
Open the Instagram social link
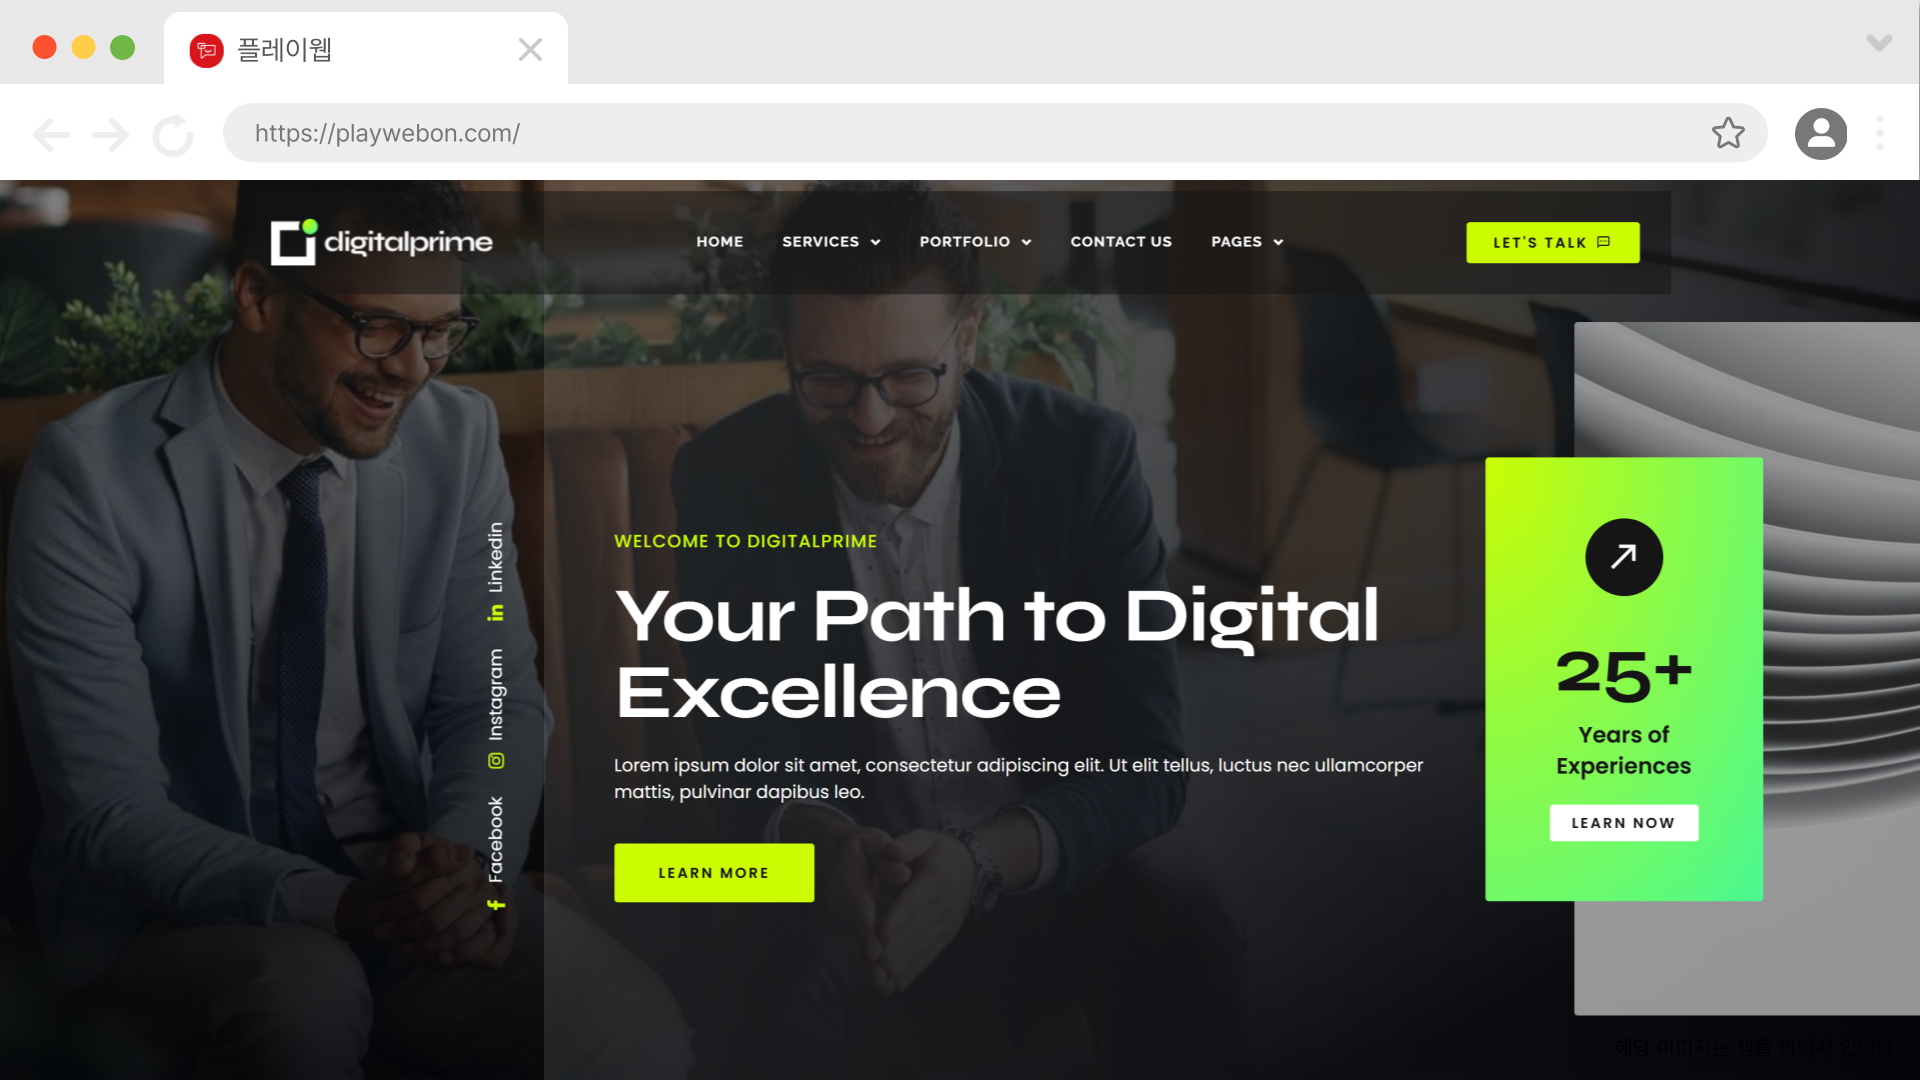[495, 709]
